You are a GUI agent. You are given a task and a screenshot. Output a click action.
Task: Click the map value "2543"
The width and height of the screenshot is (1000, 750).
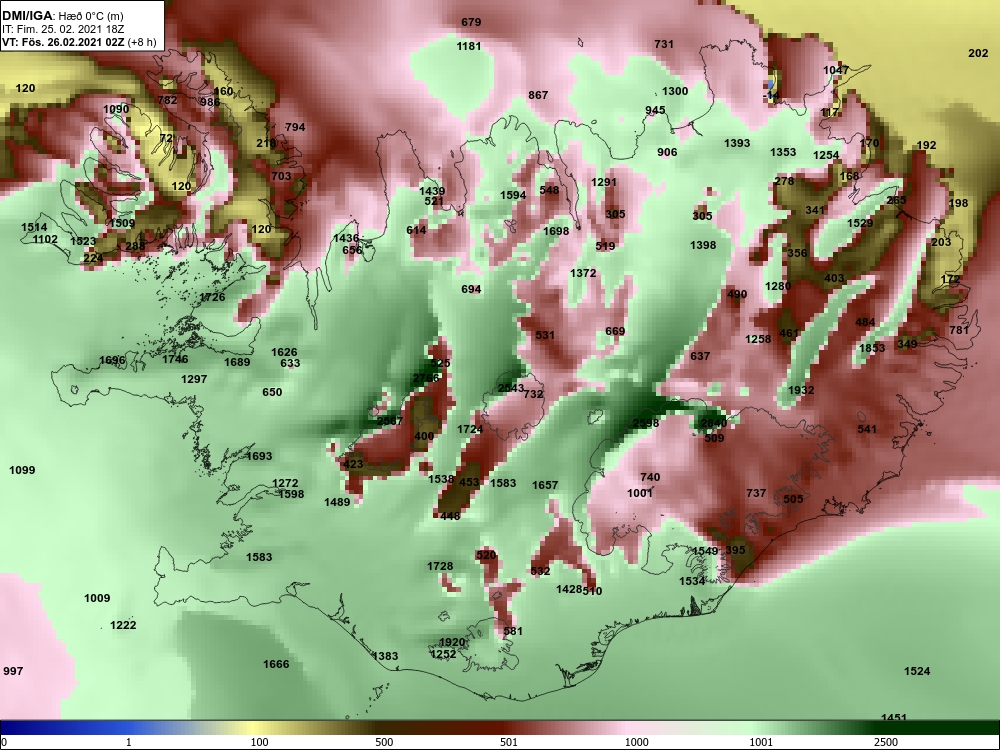click(x=511, y=388)
